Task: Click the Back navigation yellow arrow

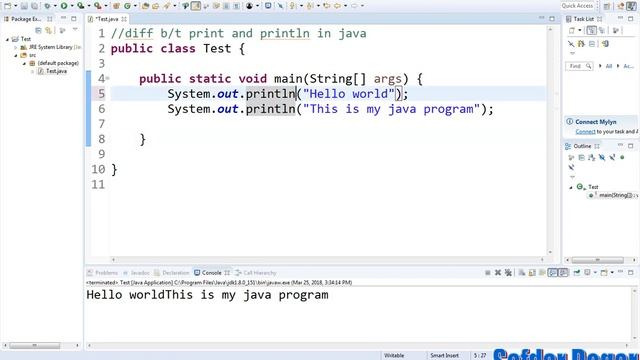Action: pyautogui.click(x=337, y=6)
